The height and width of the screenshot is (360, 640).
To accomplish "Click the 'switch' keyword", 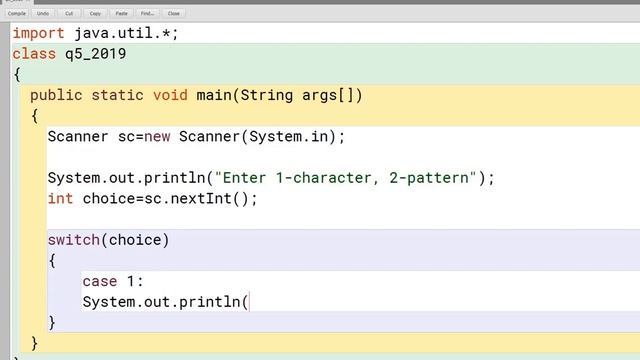I will click(x=73, y=240).
